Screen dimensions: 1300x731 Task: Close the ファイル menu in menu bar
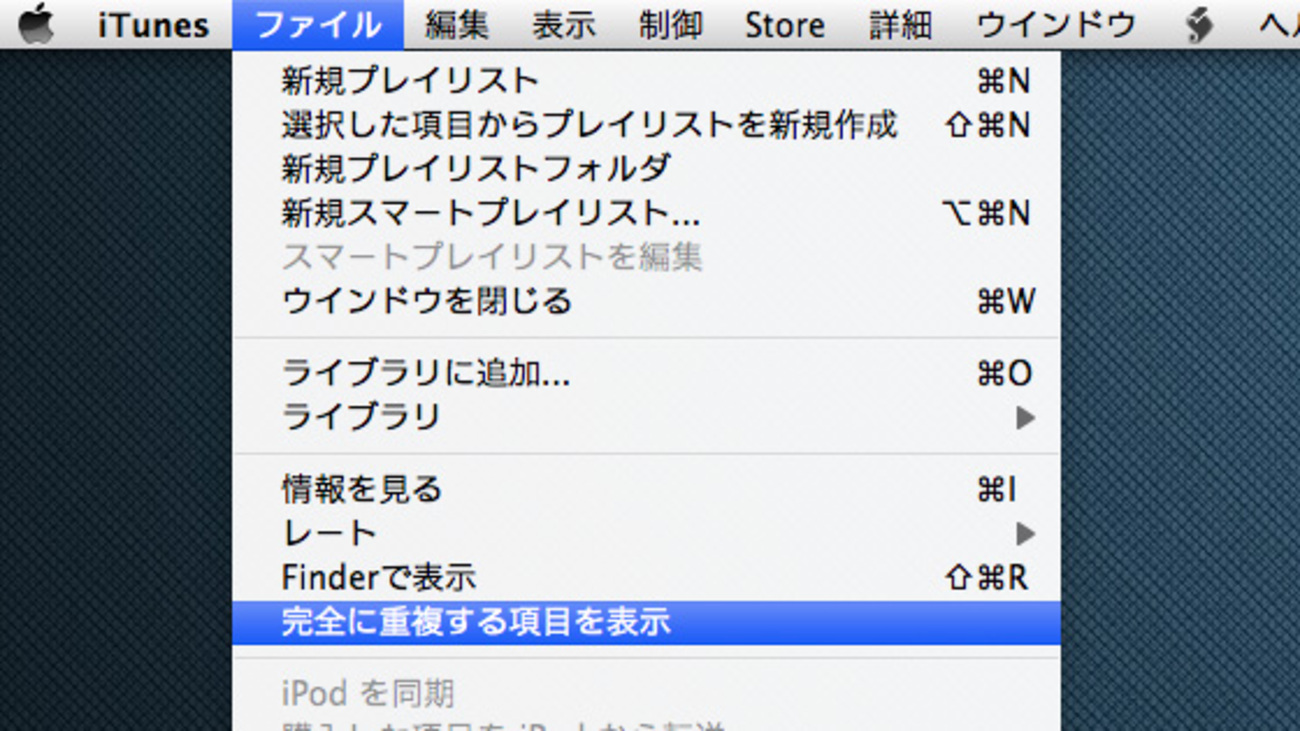click(318, 24)
